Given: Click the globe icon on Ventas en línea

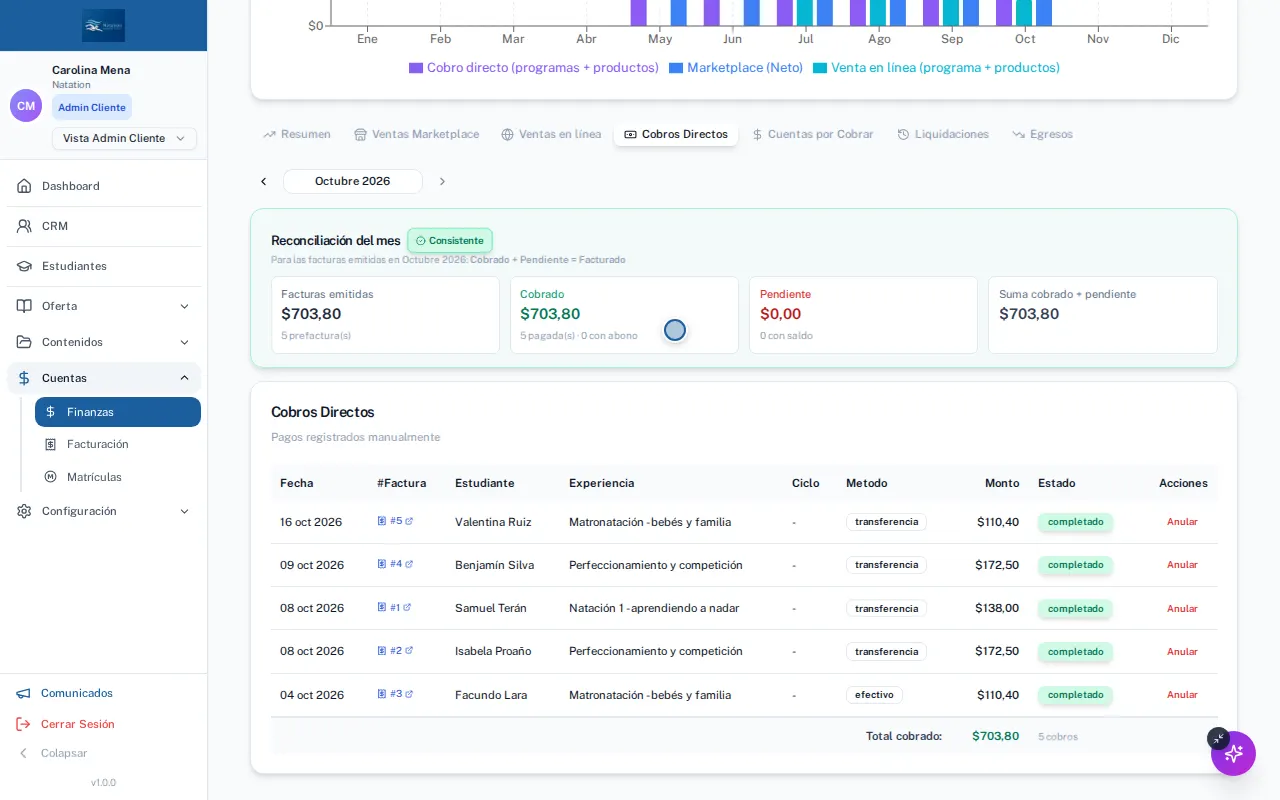Looking at the screenshot, I should [507, 134].
